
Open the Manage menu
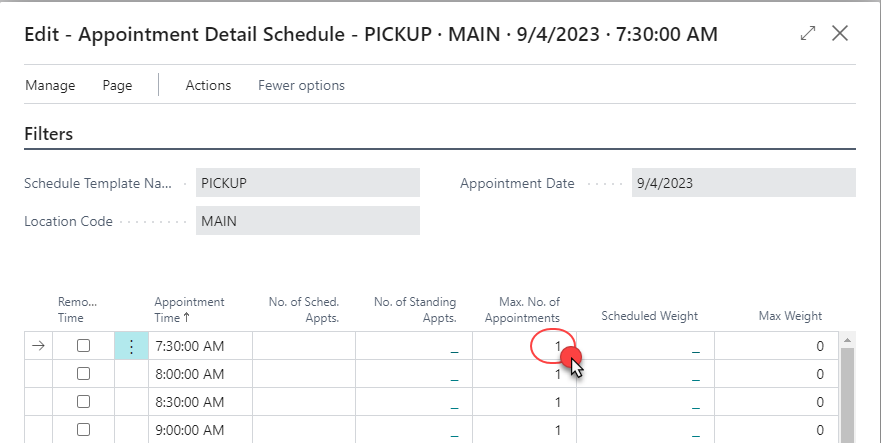50,85
